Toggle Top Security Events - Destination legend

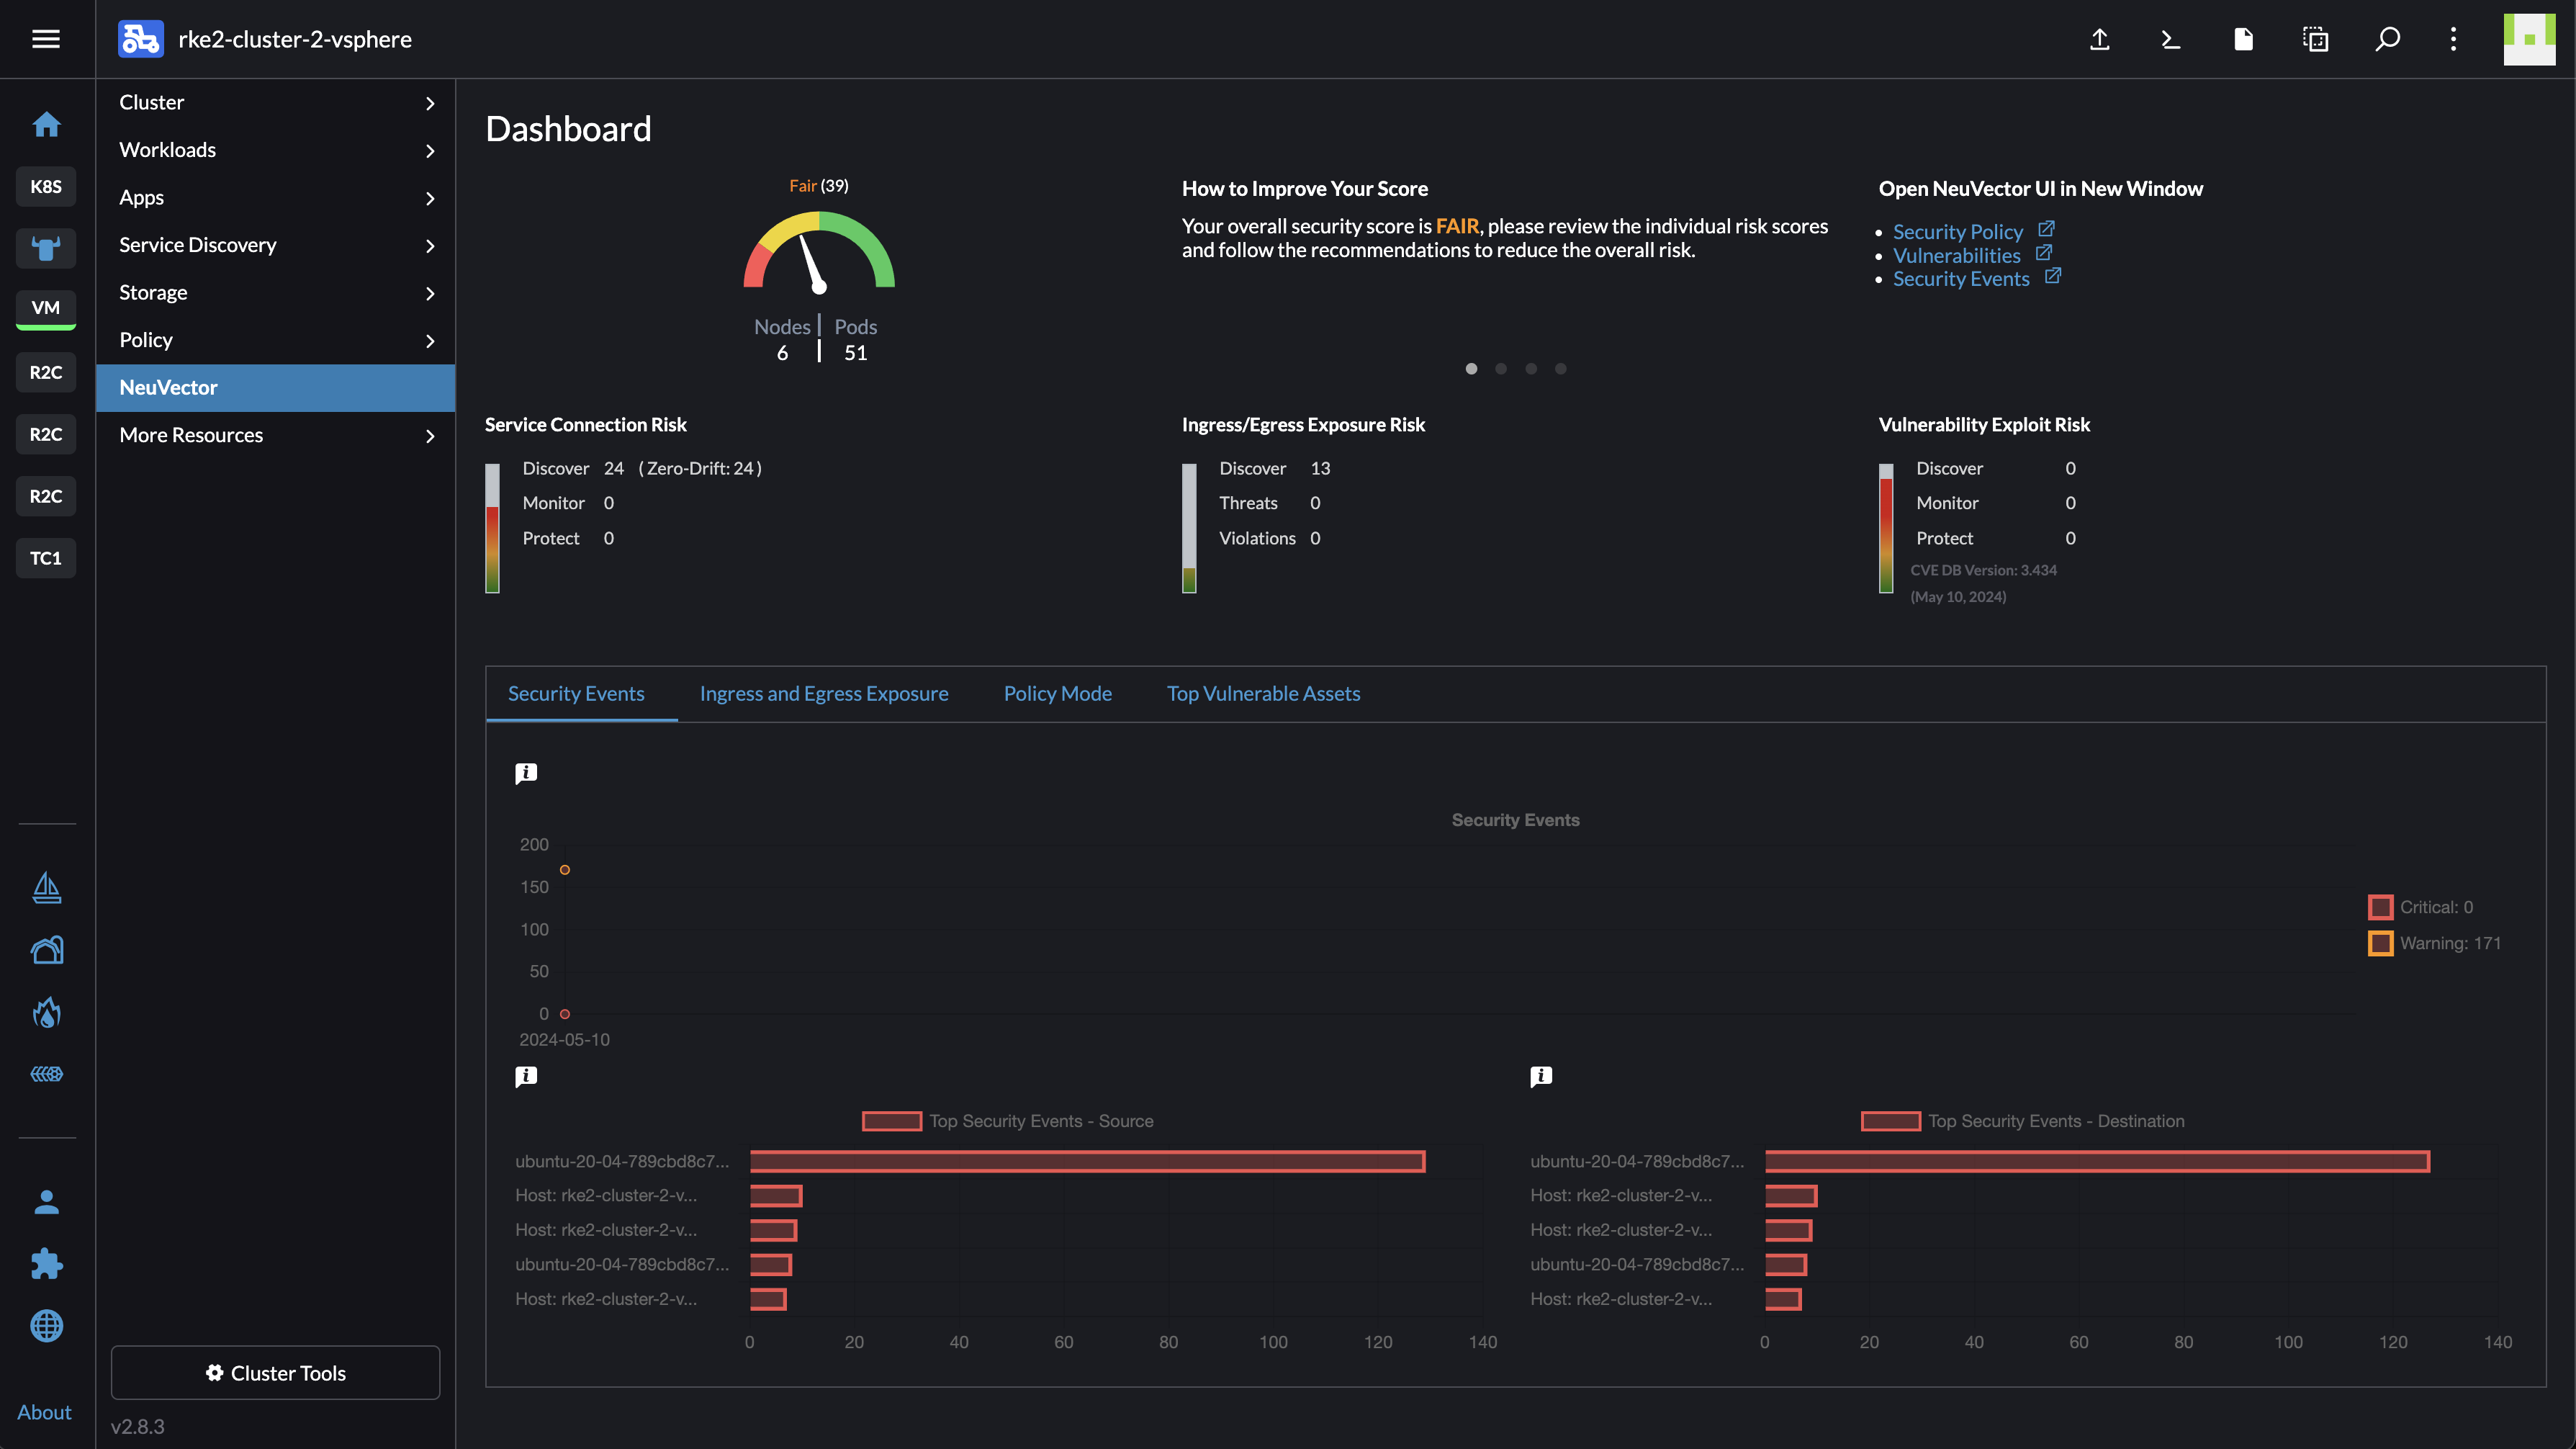[x=2022, y=1121]
